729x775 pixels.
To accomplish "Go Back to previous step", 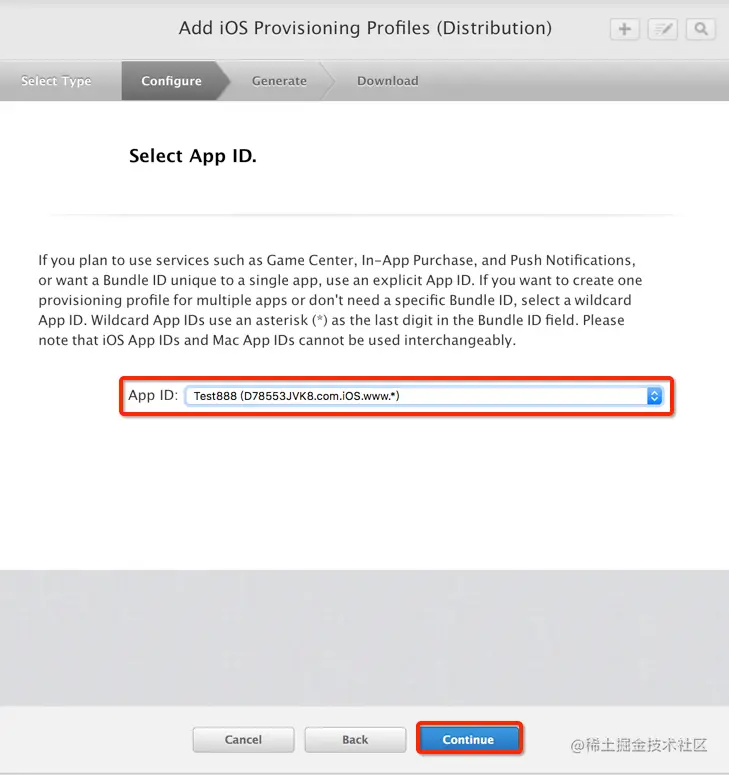I will tap(355, 739).
